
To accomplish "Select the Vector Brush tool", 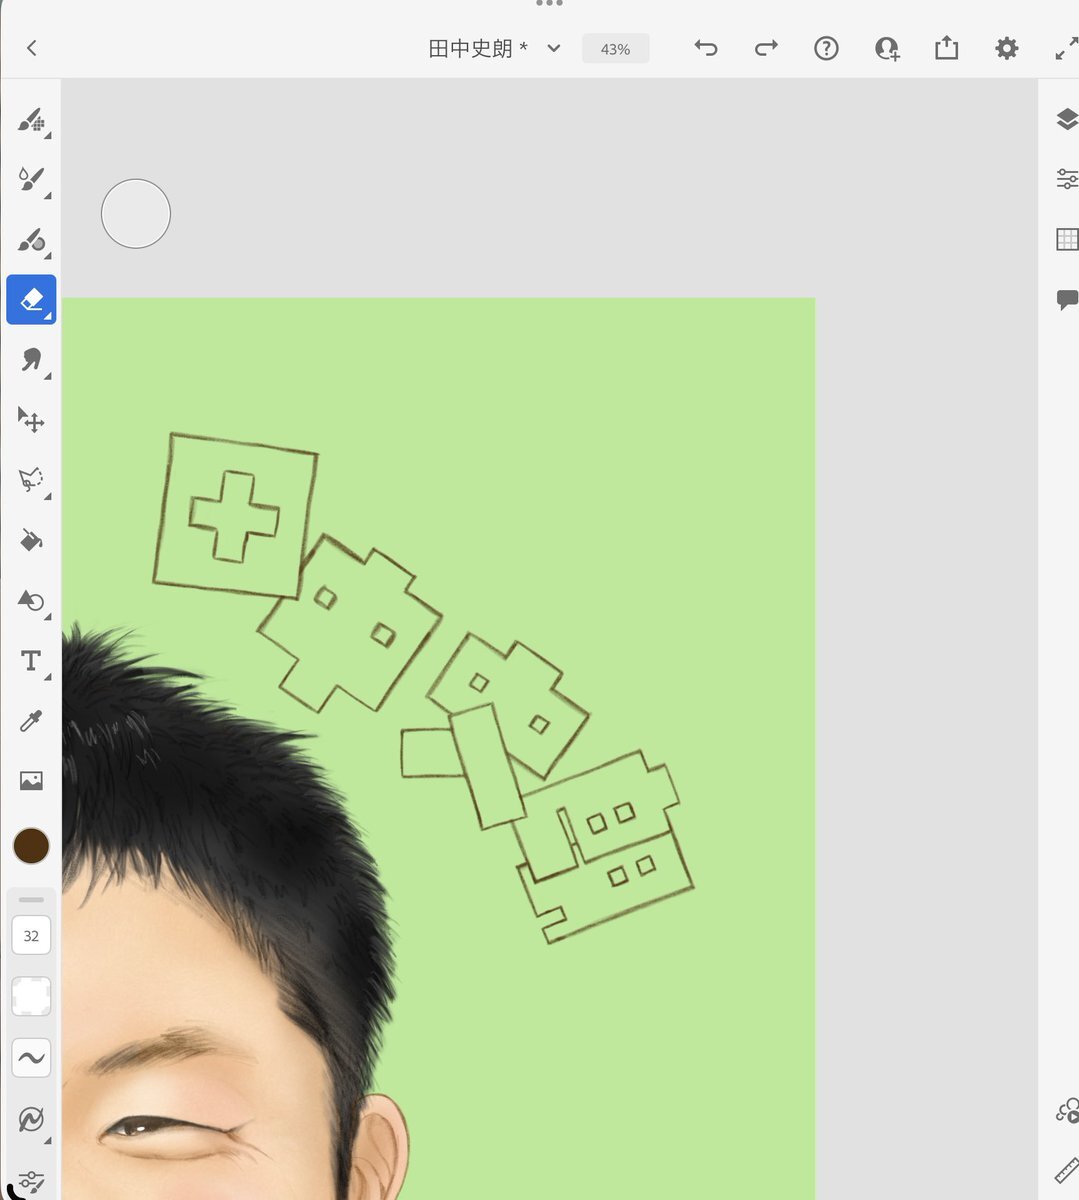I will (x=31, y=240).
